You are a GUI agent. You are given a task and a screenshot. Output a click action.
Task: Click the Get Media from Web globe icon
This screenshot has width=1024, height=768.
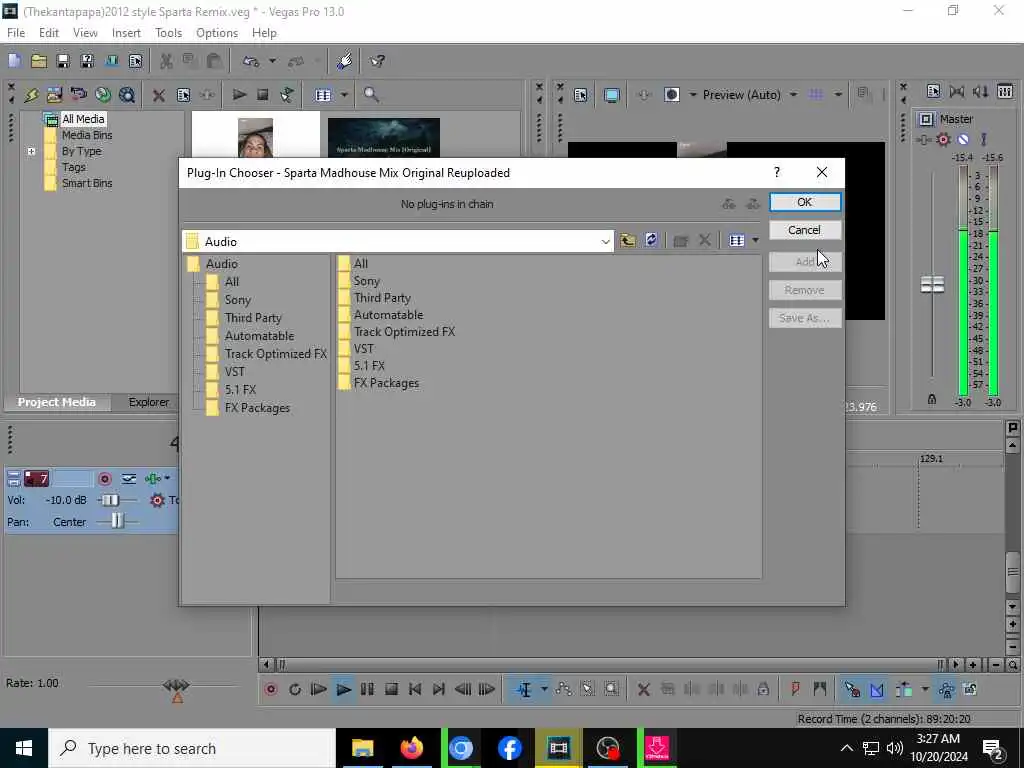(x=103, y=95)
